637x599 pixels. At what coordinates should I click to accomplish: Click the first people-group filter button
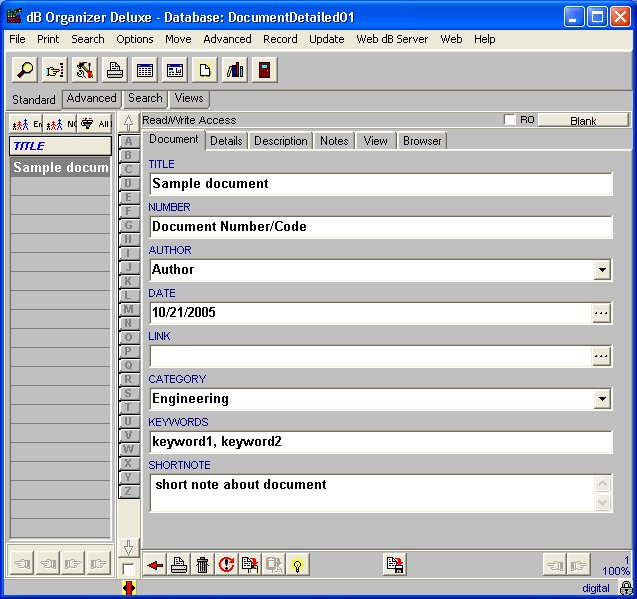click(x=26, y=124)
